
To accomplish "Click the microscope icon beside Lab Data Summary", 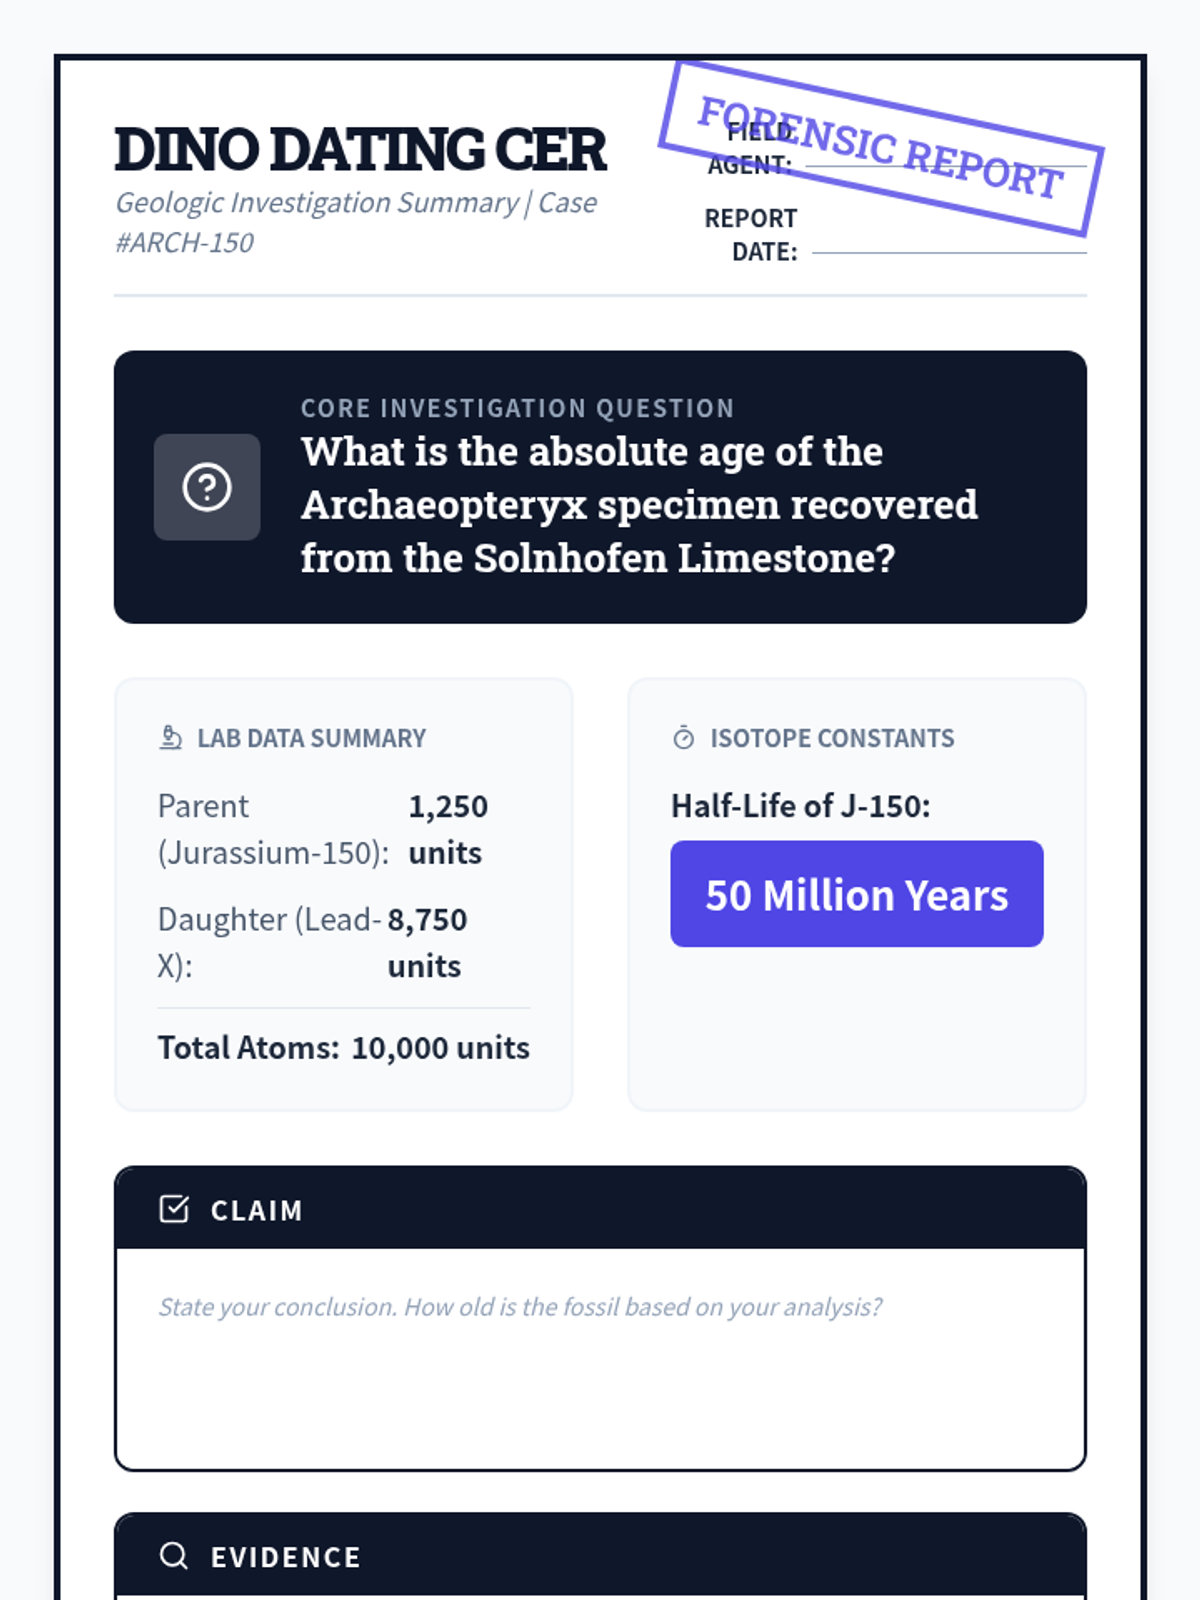I will point(171,738).
